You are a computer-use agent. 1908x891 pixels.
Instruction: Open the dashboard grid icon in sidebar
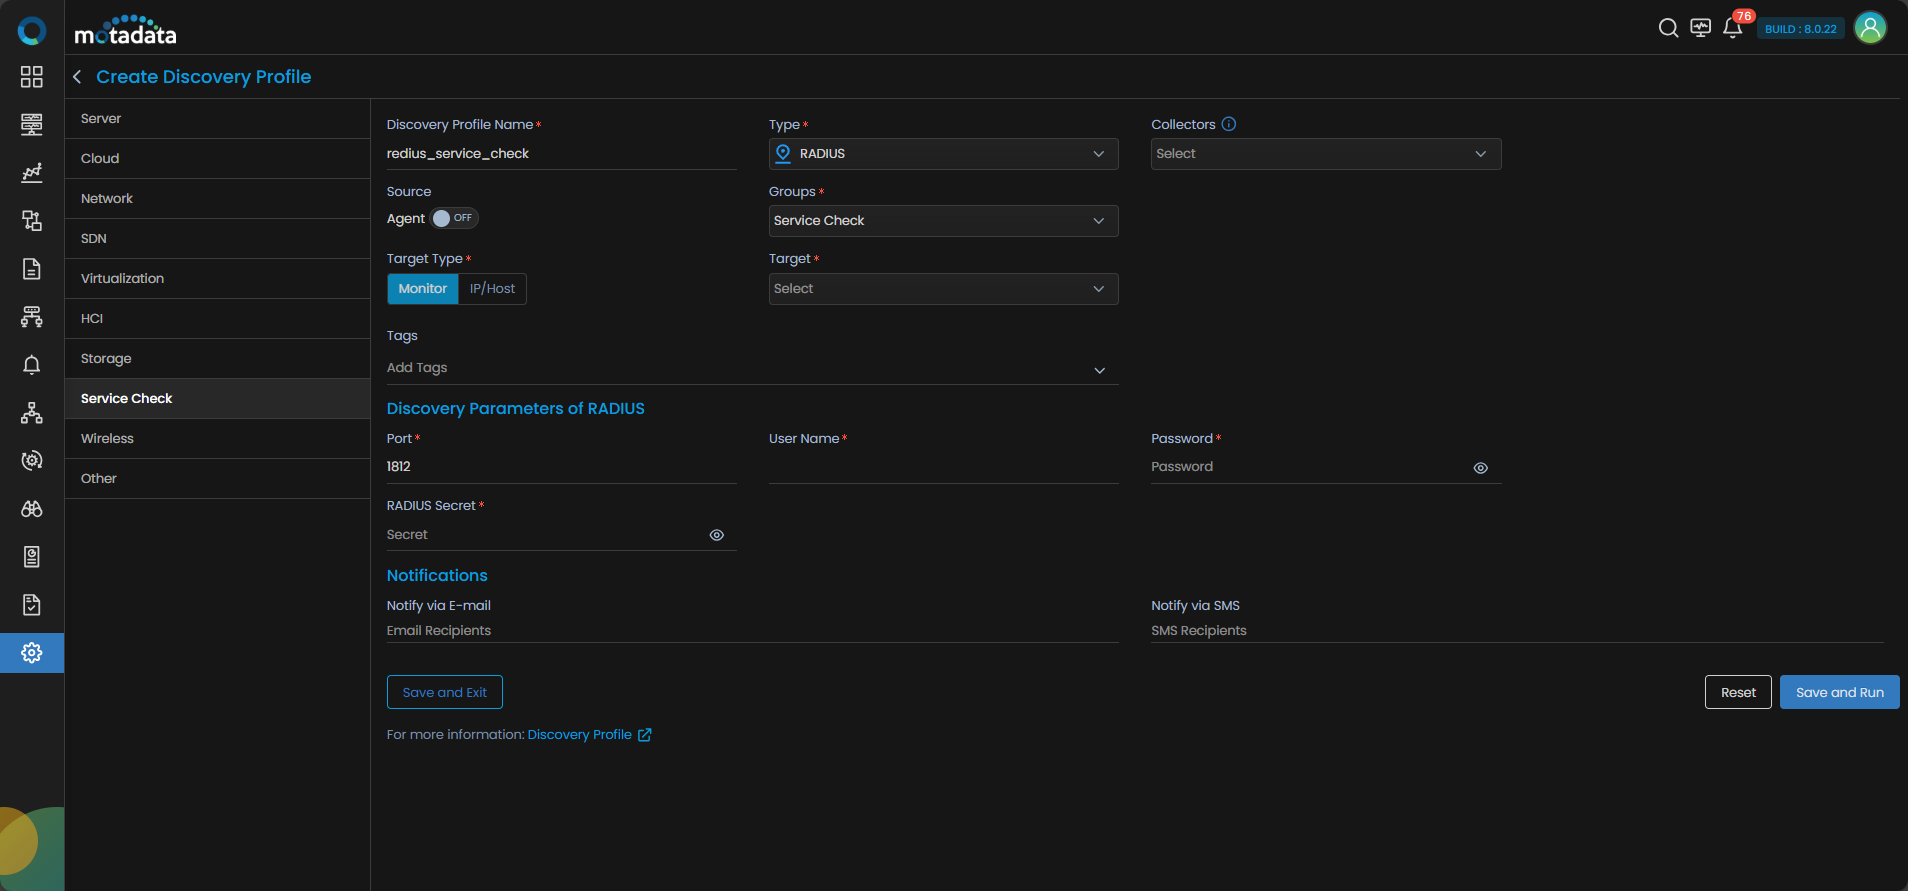pos(32,77)
